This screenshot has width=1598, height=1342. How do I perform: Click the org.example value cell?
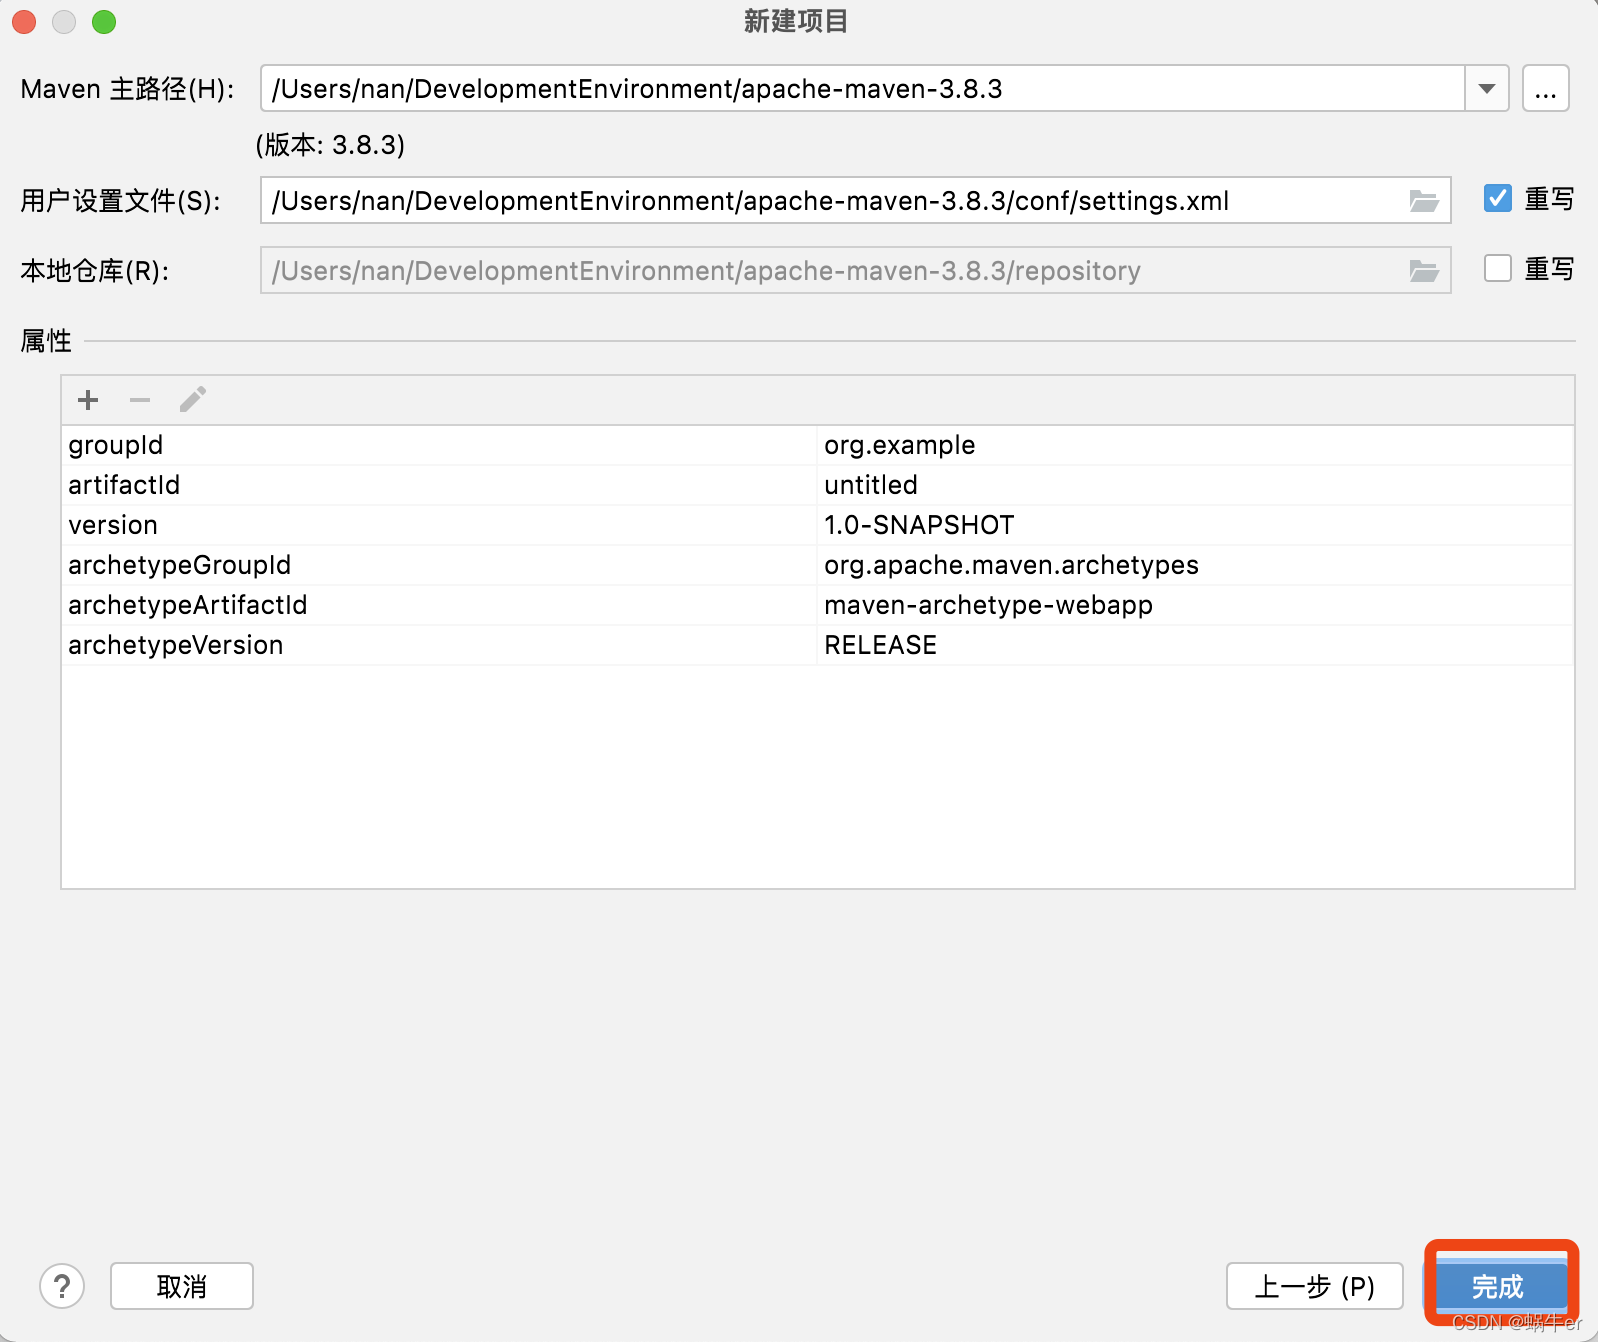[x=1195, y=445]
